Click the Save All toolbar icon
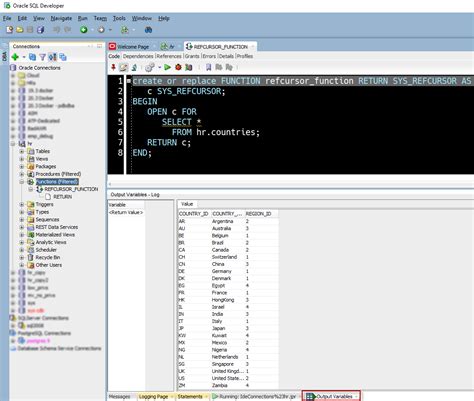Viewport: 474px width, 401px height. pos(40,30)
